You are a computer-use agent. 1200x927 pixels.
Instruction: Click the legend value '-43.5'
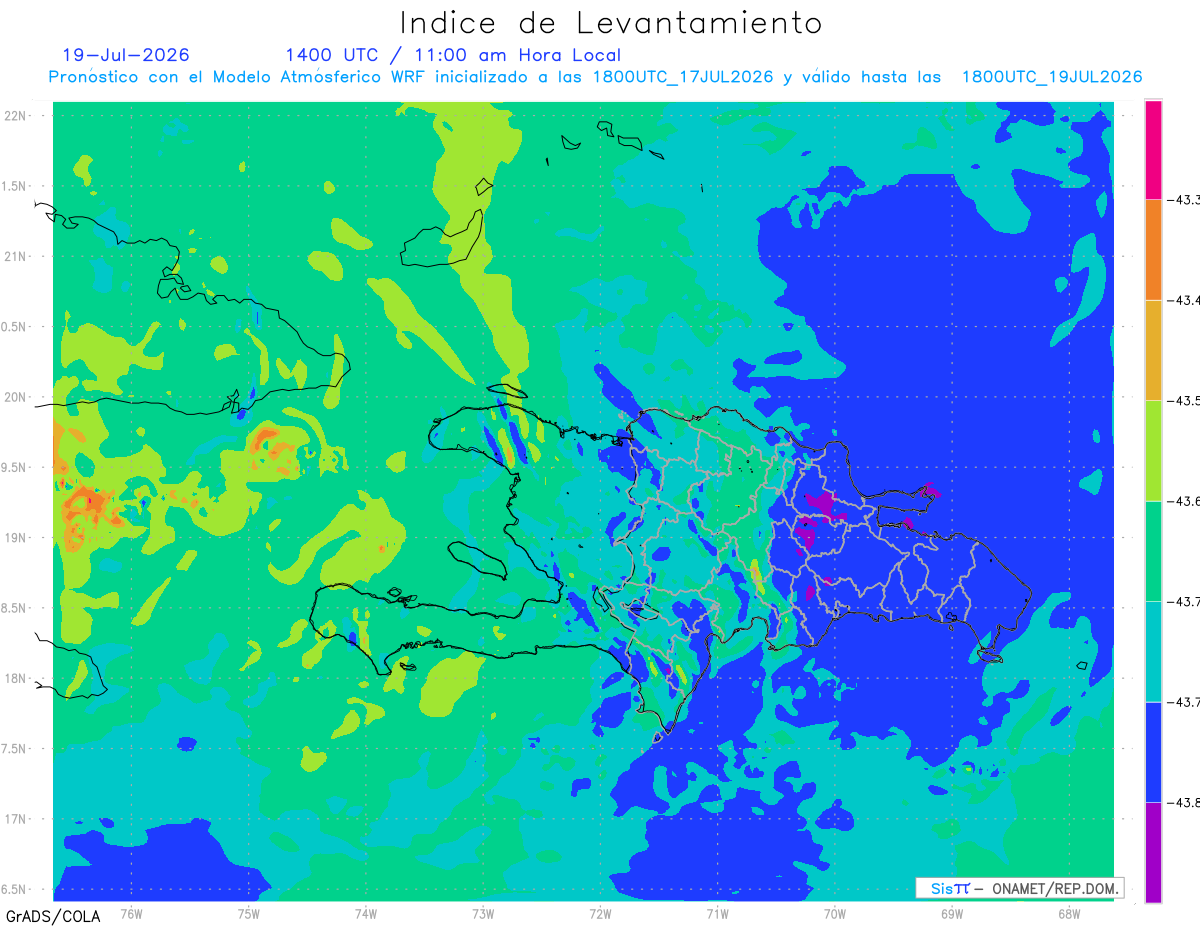click(1185, 401)
